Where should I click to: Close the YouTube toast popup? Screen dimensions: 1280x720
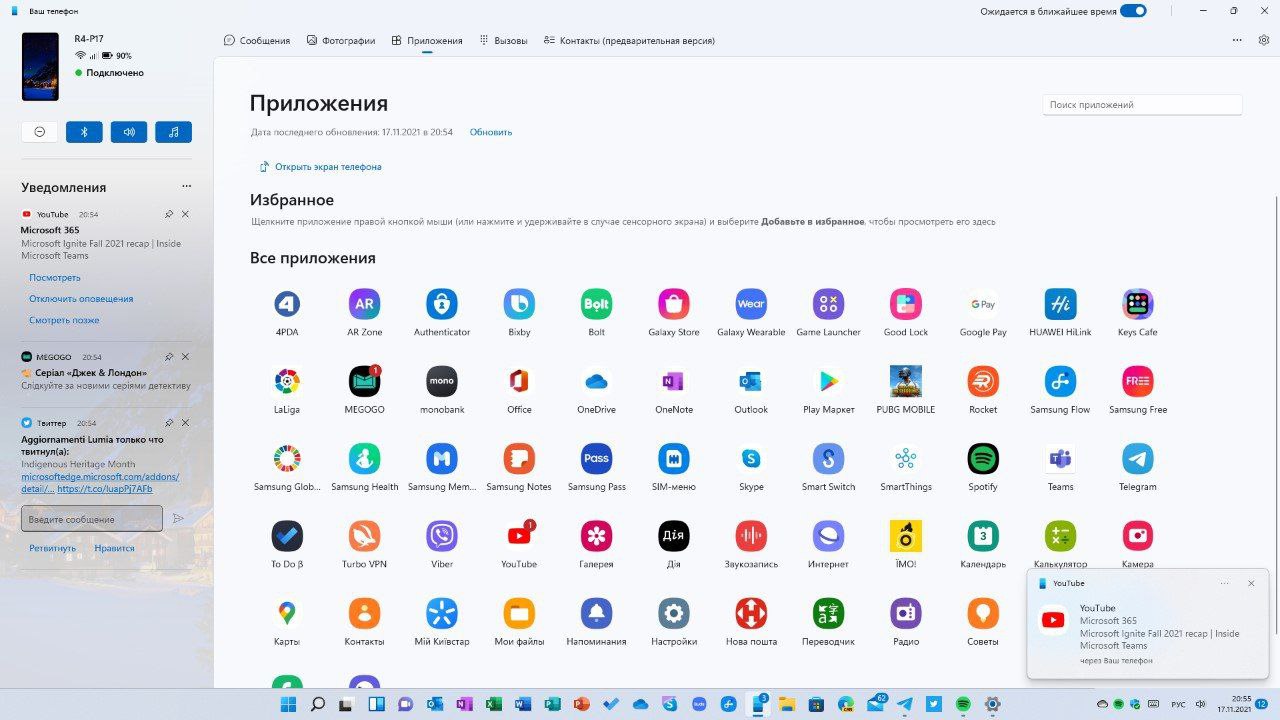1251,583
